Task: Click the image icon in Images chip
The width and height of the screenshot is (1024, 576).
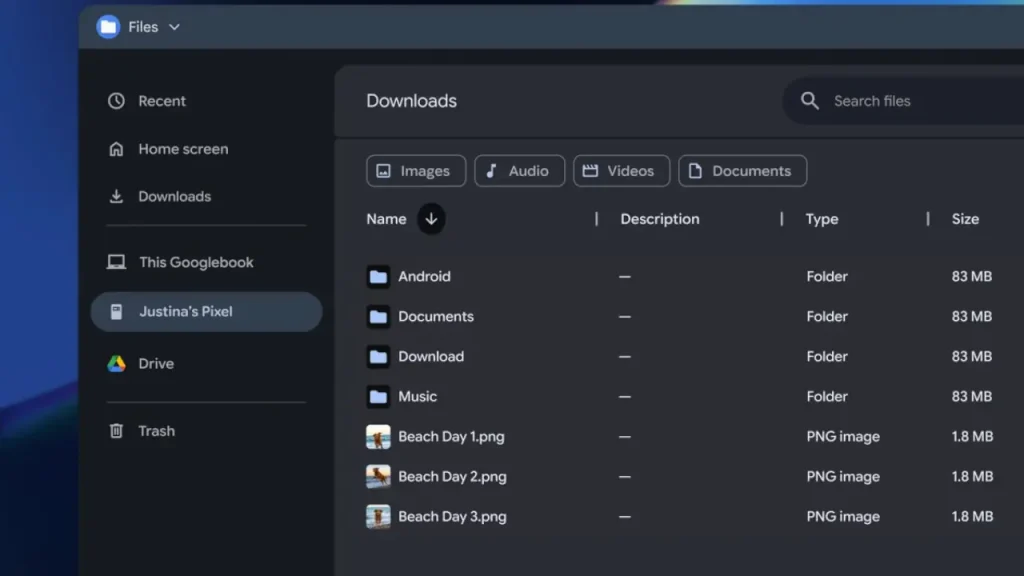Action: pos(383,171)
